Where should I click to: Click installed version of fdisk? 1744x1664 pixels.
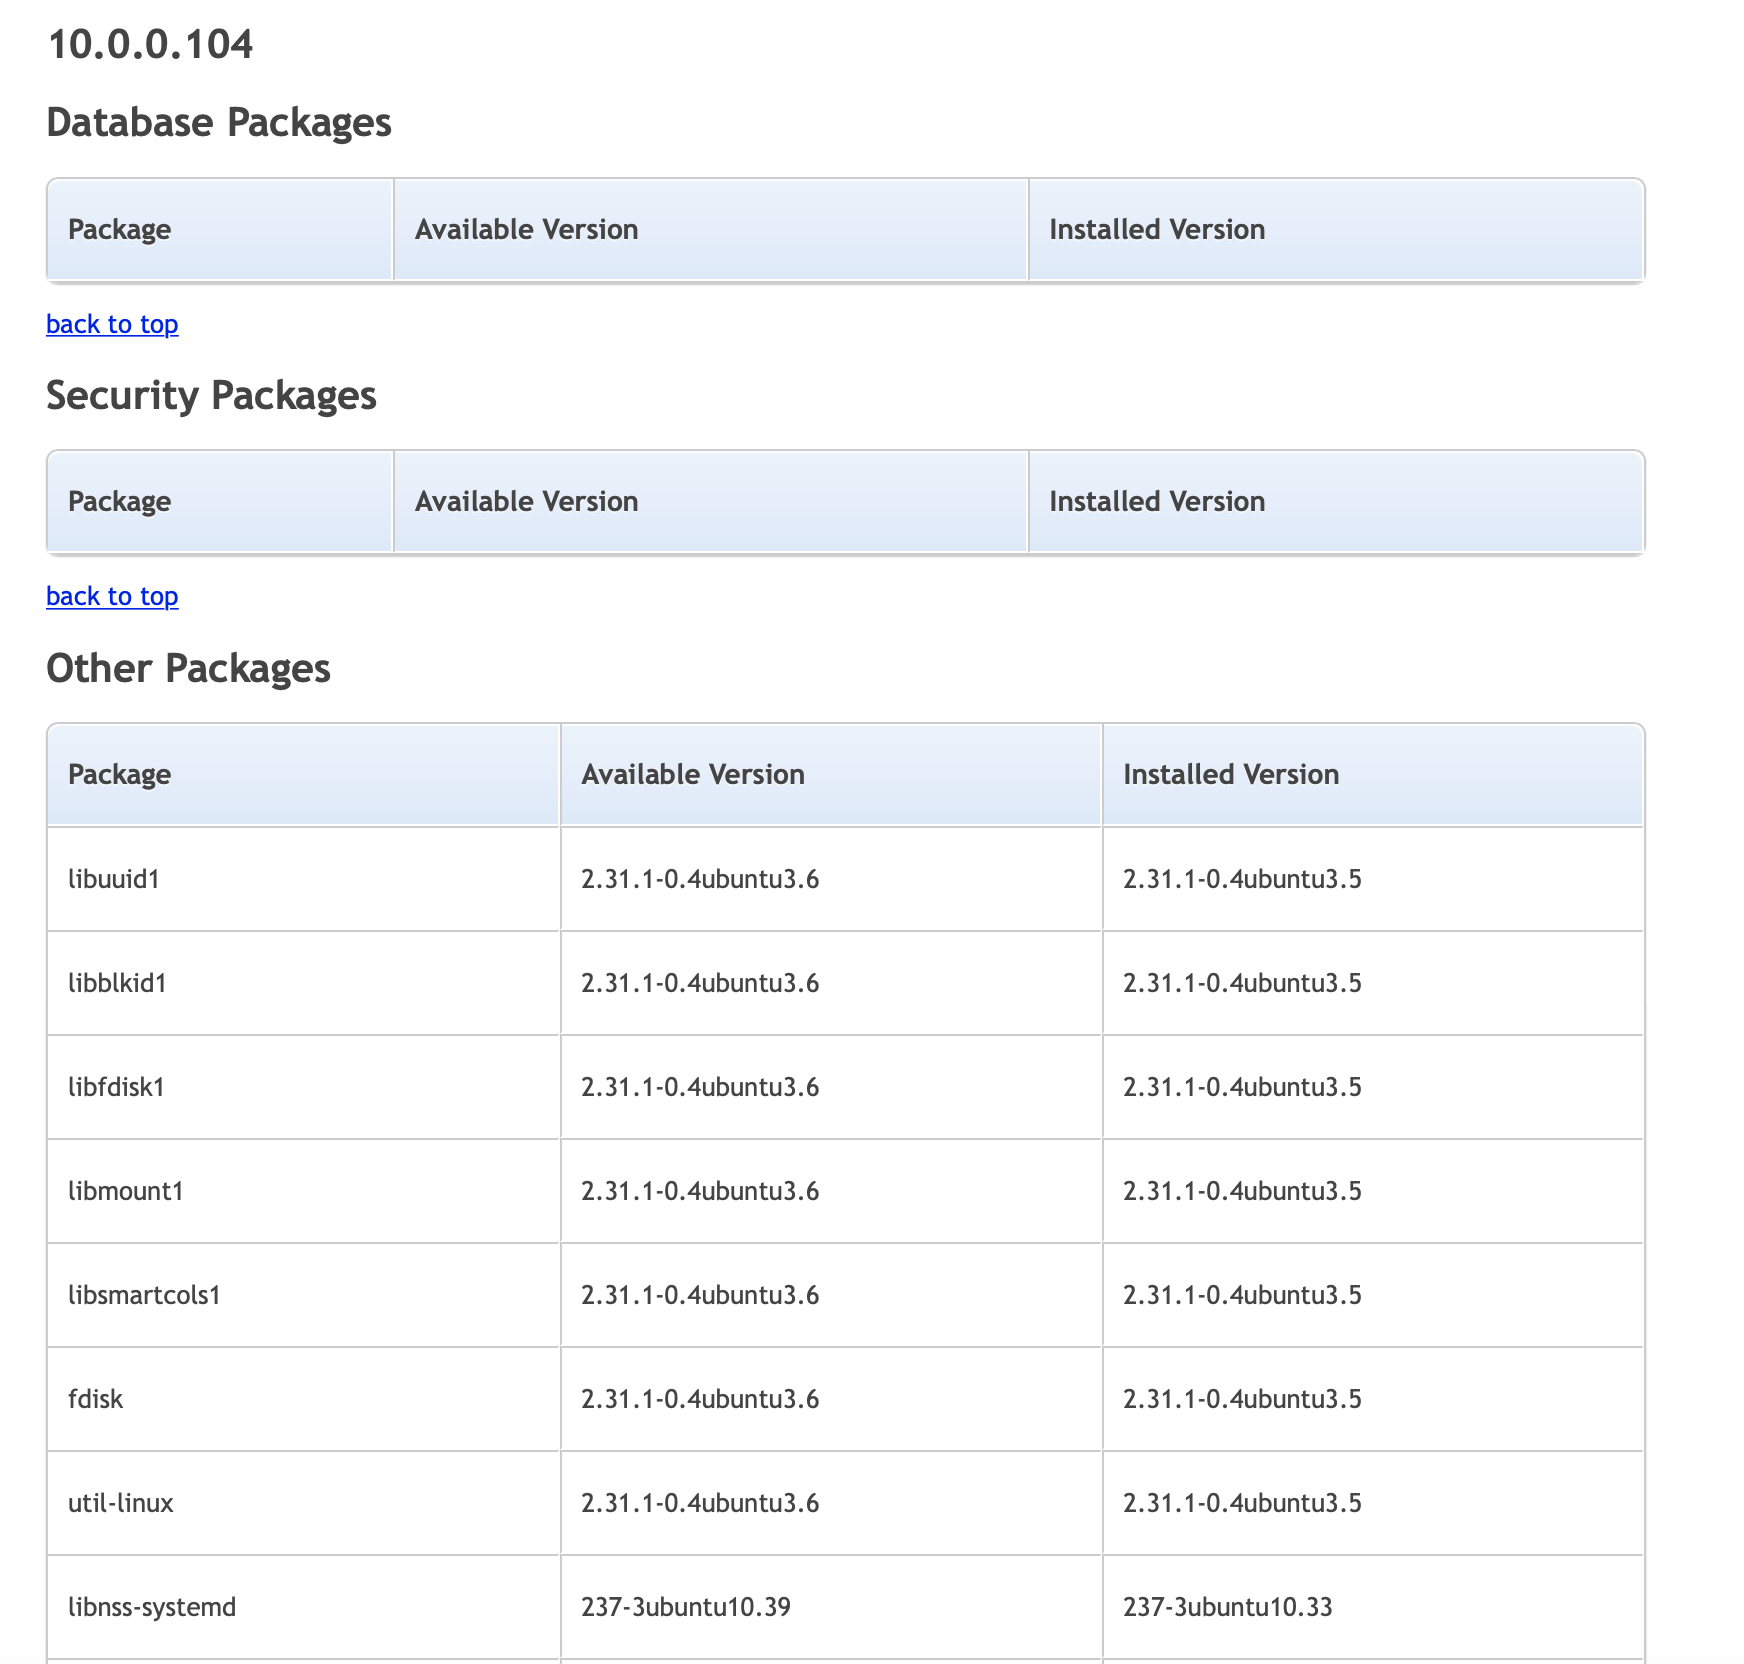[1373, 1399]
